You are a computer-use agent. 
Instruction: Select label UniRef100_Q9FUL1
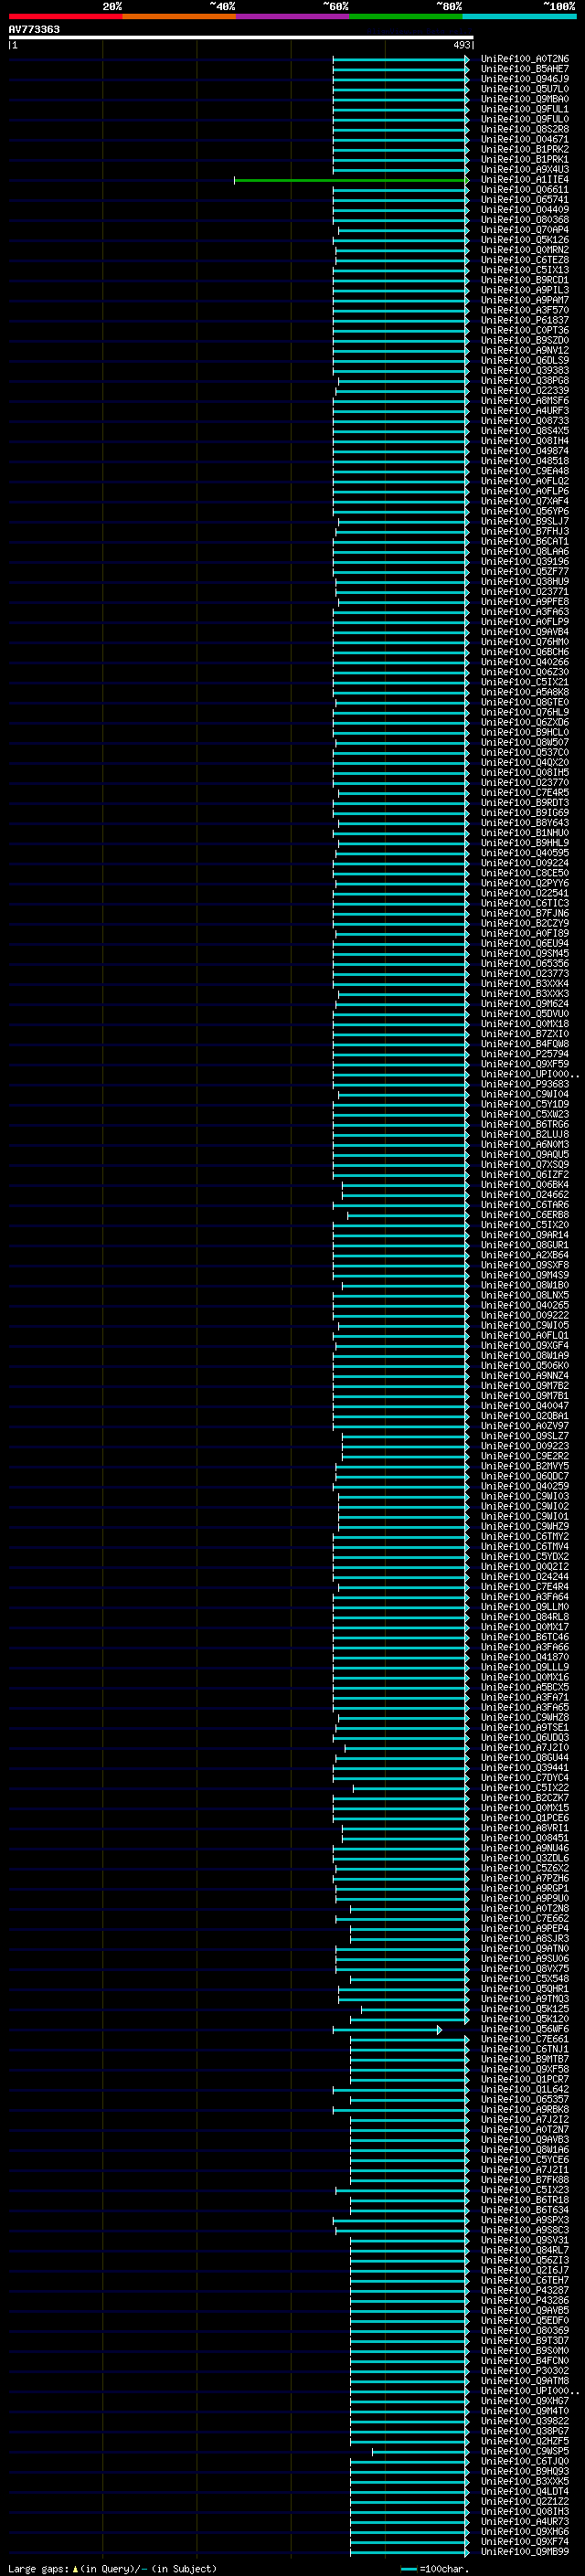click(x=524, y=109)
